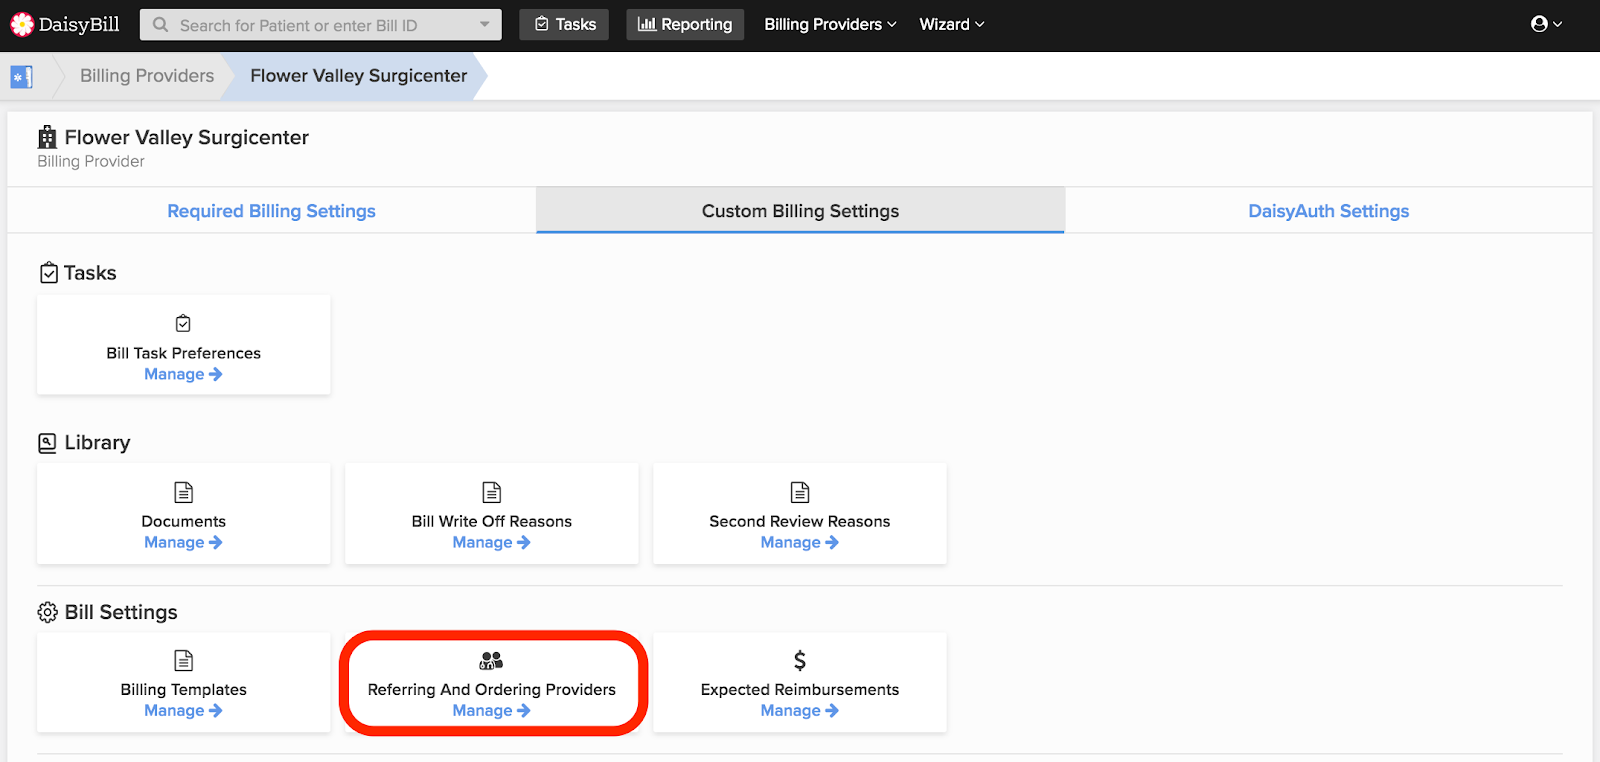The height and width of the screenshot is (762, 1600).
Task: Click the 'Documents' card title
Action: point(184,521)
